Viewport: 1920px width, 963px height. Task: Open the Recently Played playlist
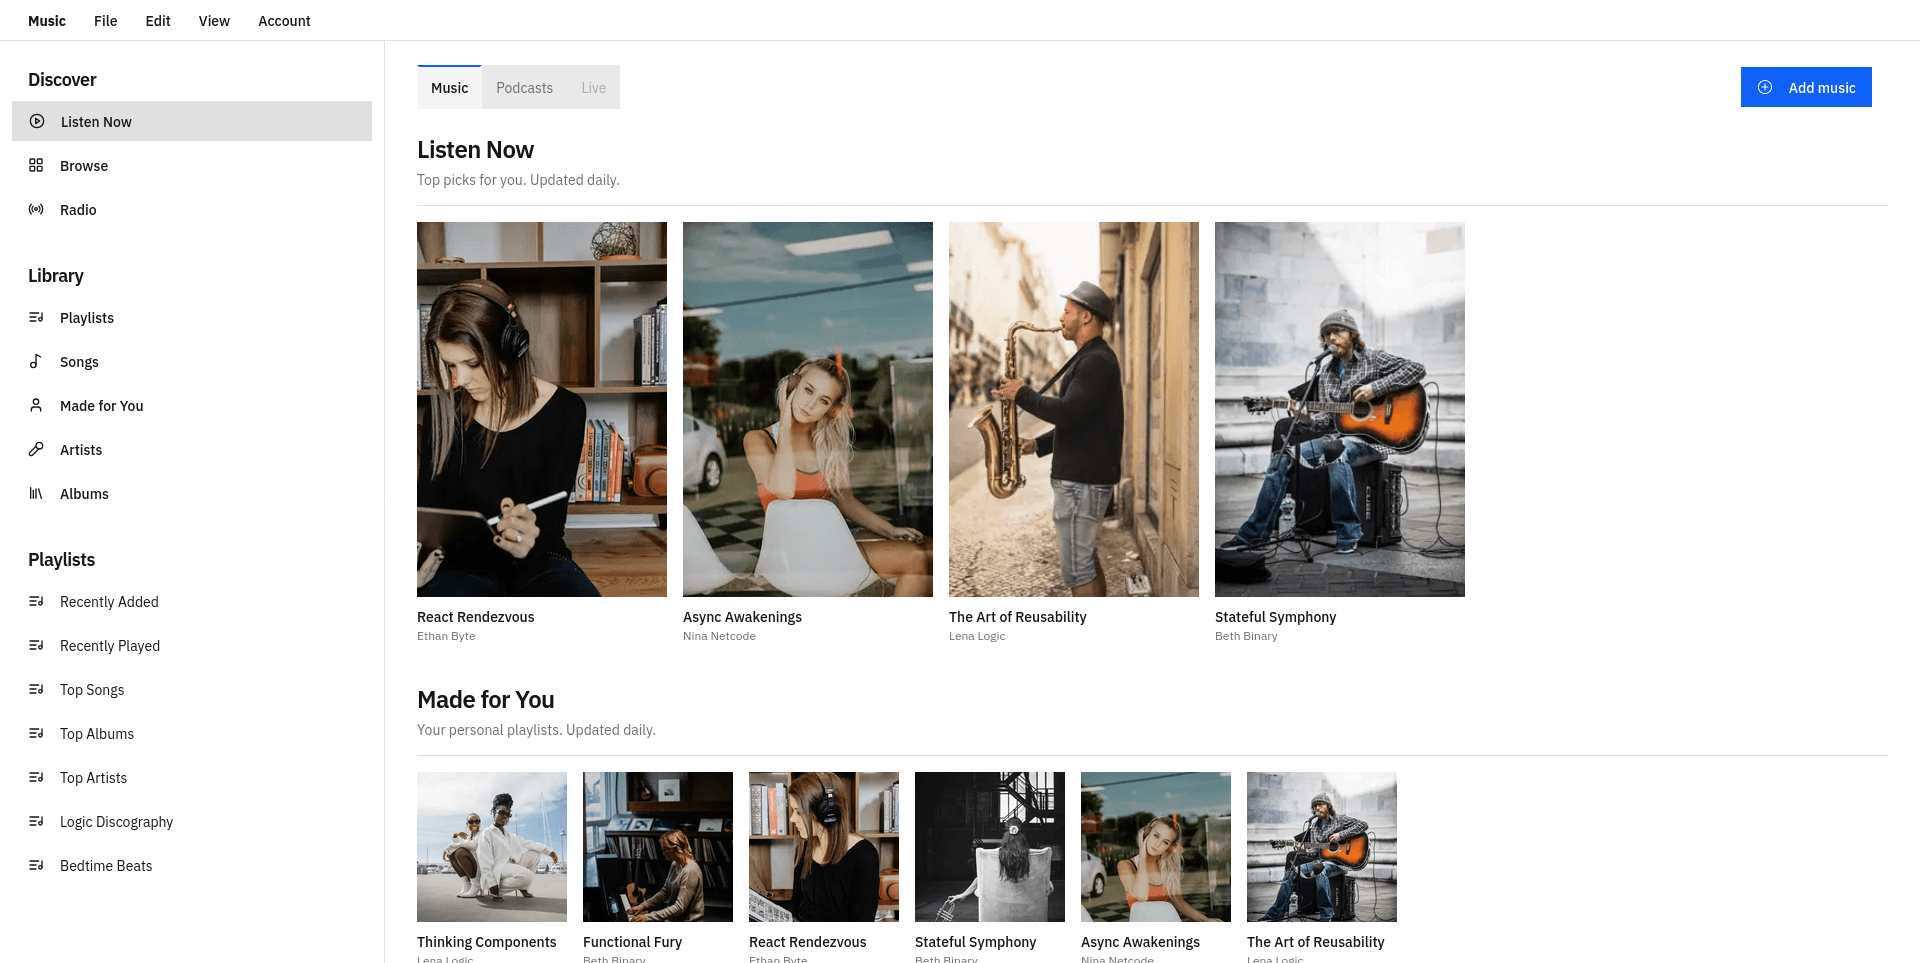[192, 645]
